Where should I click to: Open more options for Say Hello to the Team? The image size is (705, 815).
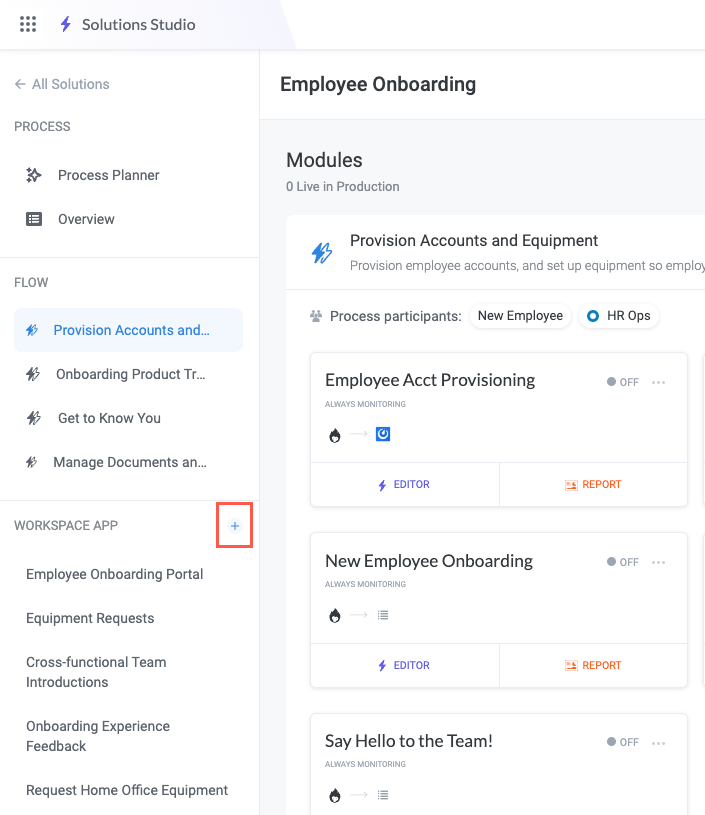[659, 742]
